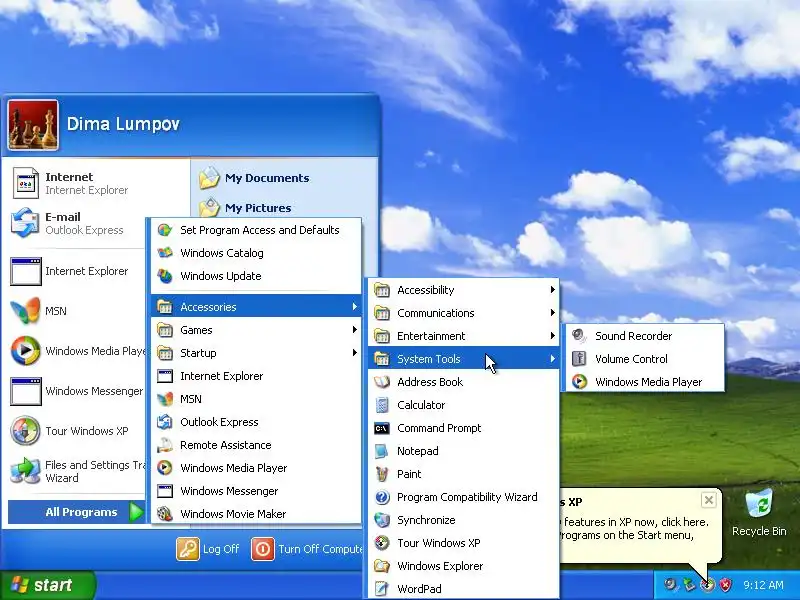Click the Start button
This screenshot has height=600, width=800.
click(48, 585)
